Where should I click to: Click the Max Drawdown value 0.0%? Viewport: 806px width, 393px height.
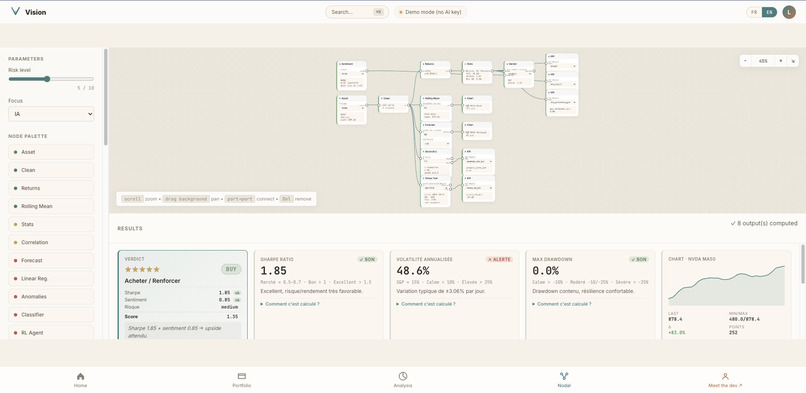(545, 271)
